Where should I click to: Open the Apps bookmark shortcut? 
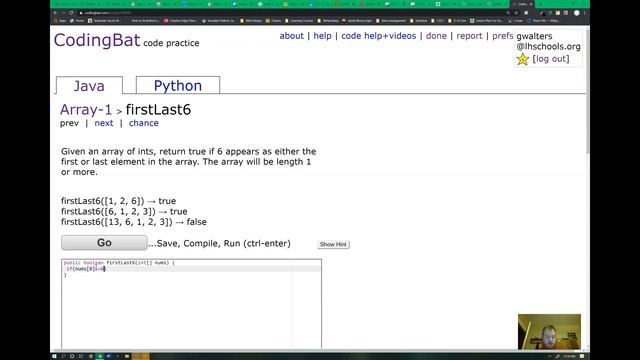(60, 20)
